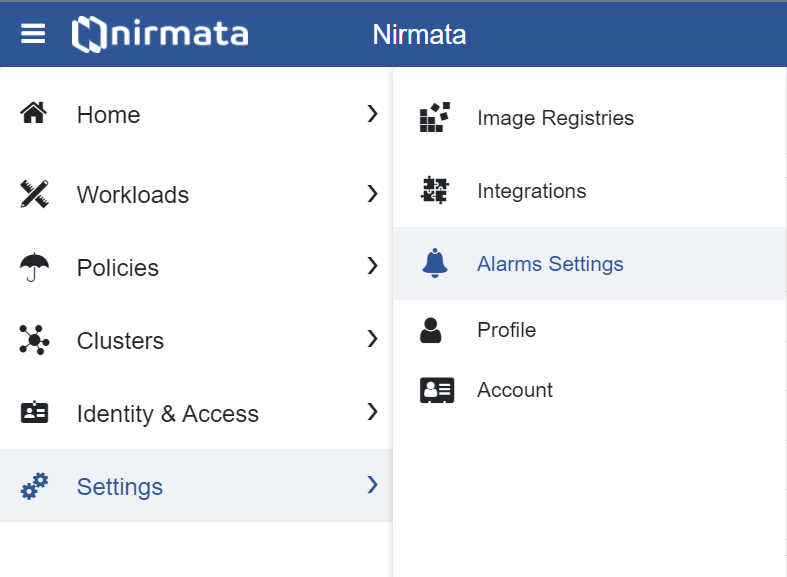This screenshot has width=787, height=577.
Task: Click the Clusters network icon
Action: [34, 340]
